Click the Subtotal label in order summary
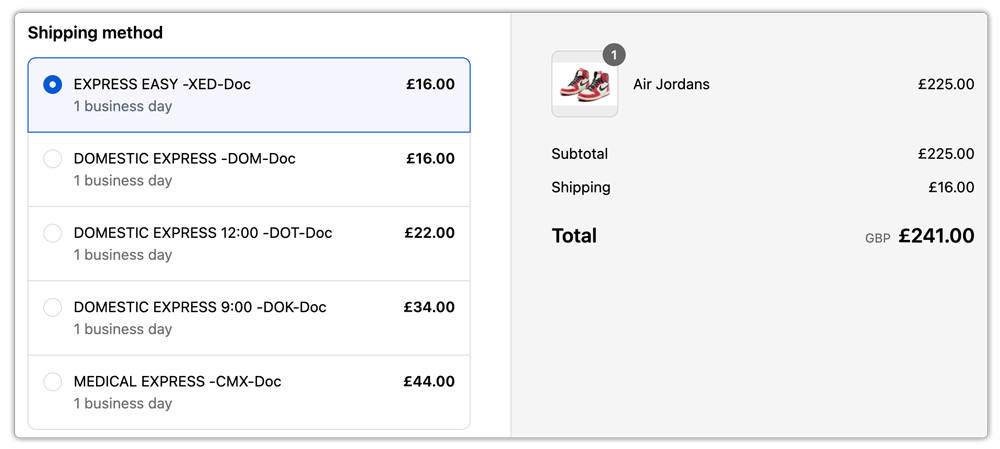The image size is (1000, 449). pos(579,154)
